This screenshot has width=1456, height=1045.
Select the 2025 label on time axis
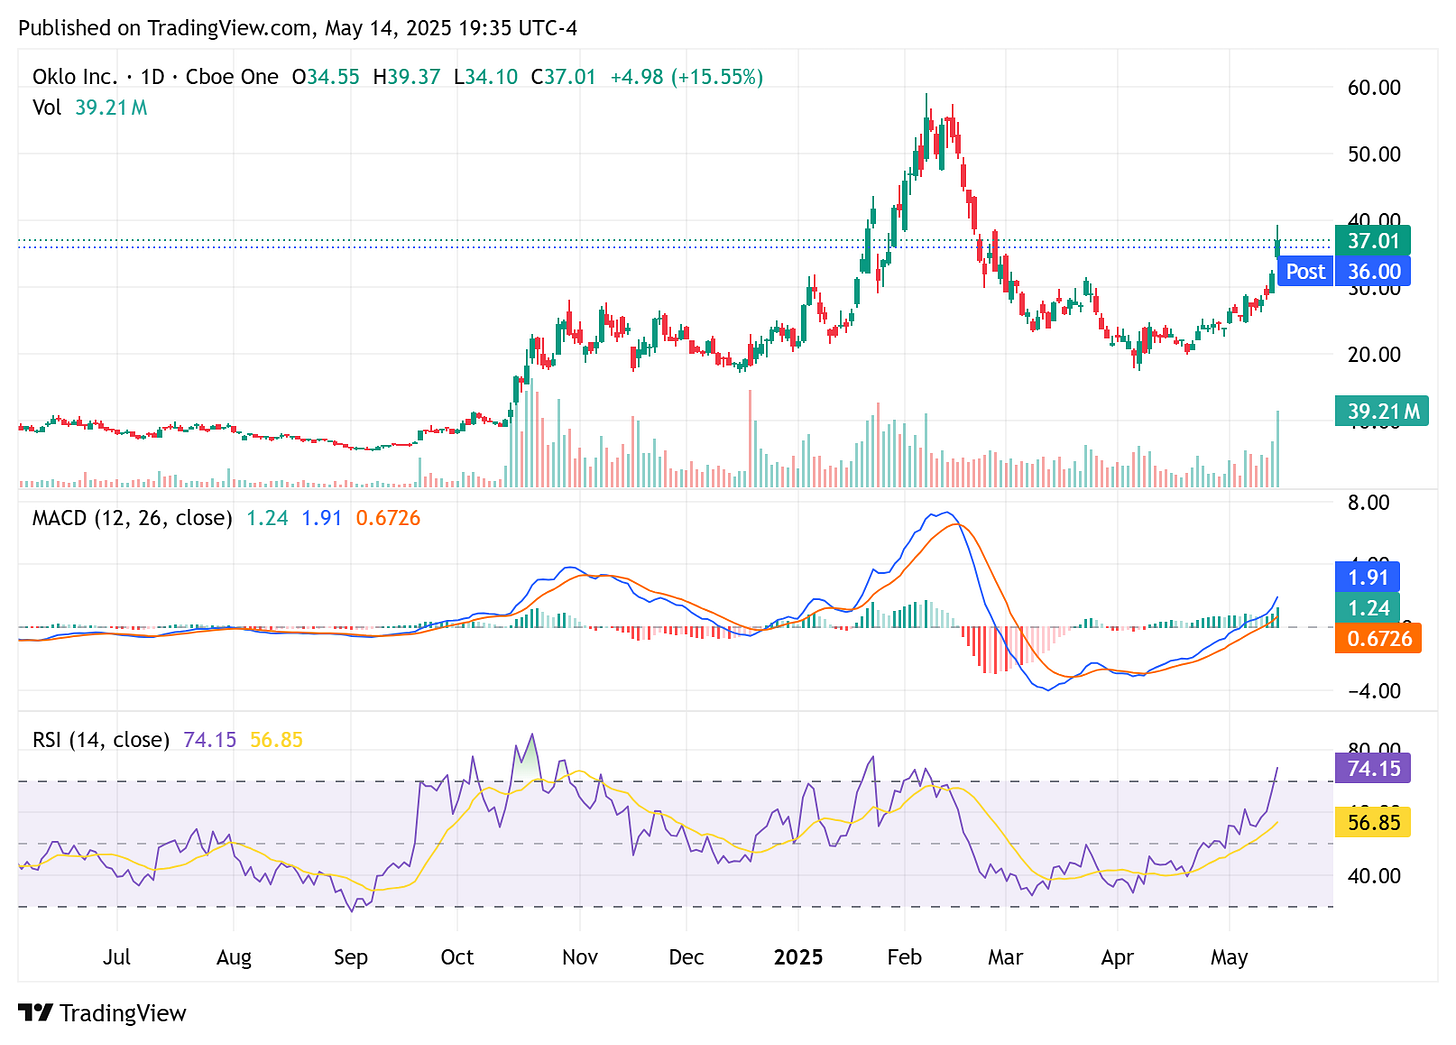pos(797,957)
